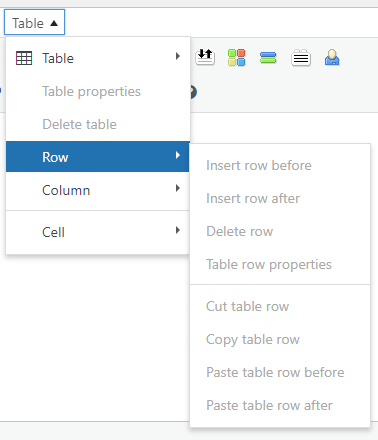Select the highlighted Row menu item
The width and height of the screenshot is (378, 440).
point(98,157)
